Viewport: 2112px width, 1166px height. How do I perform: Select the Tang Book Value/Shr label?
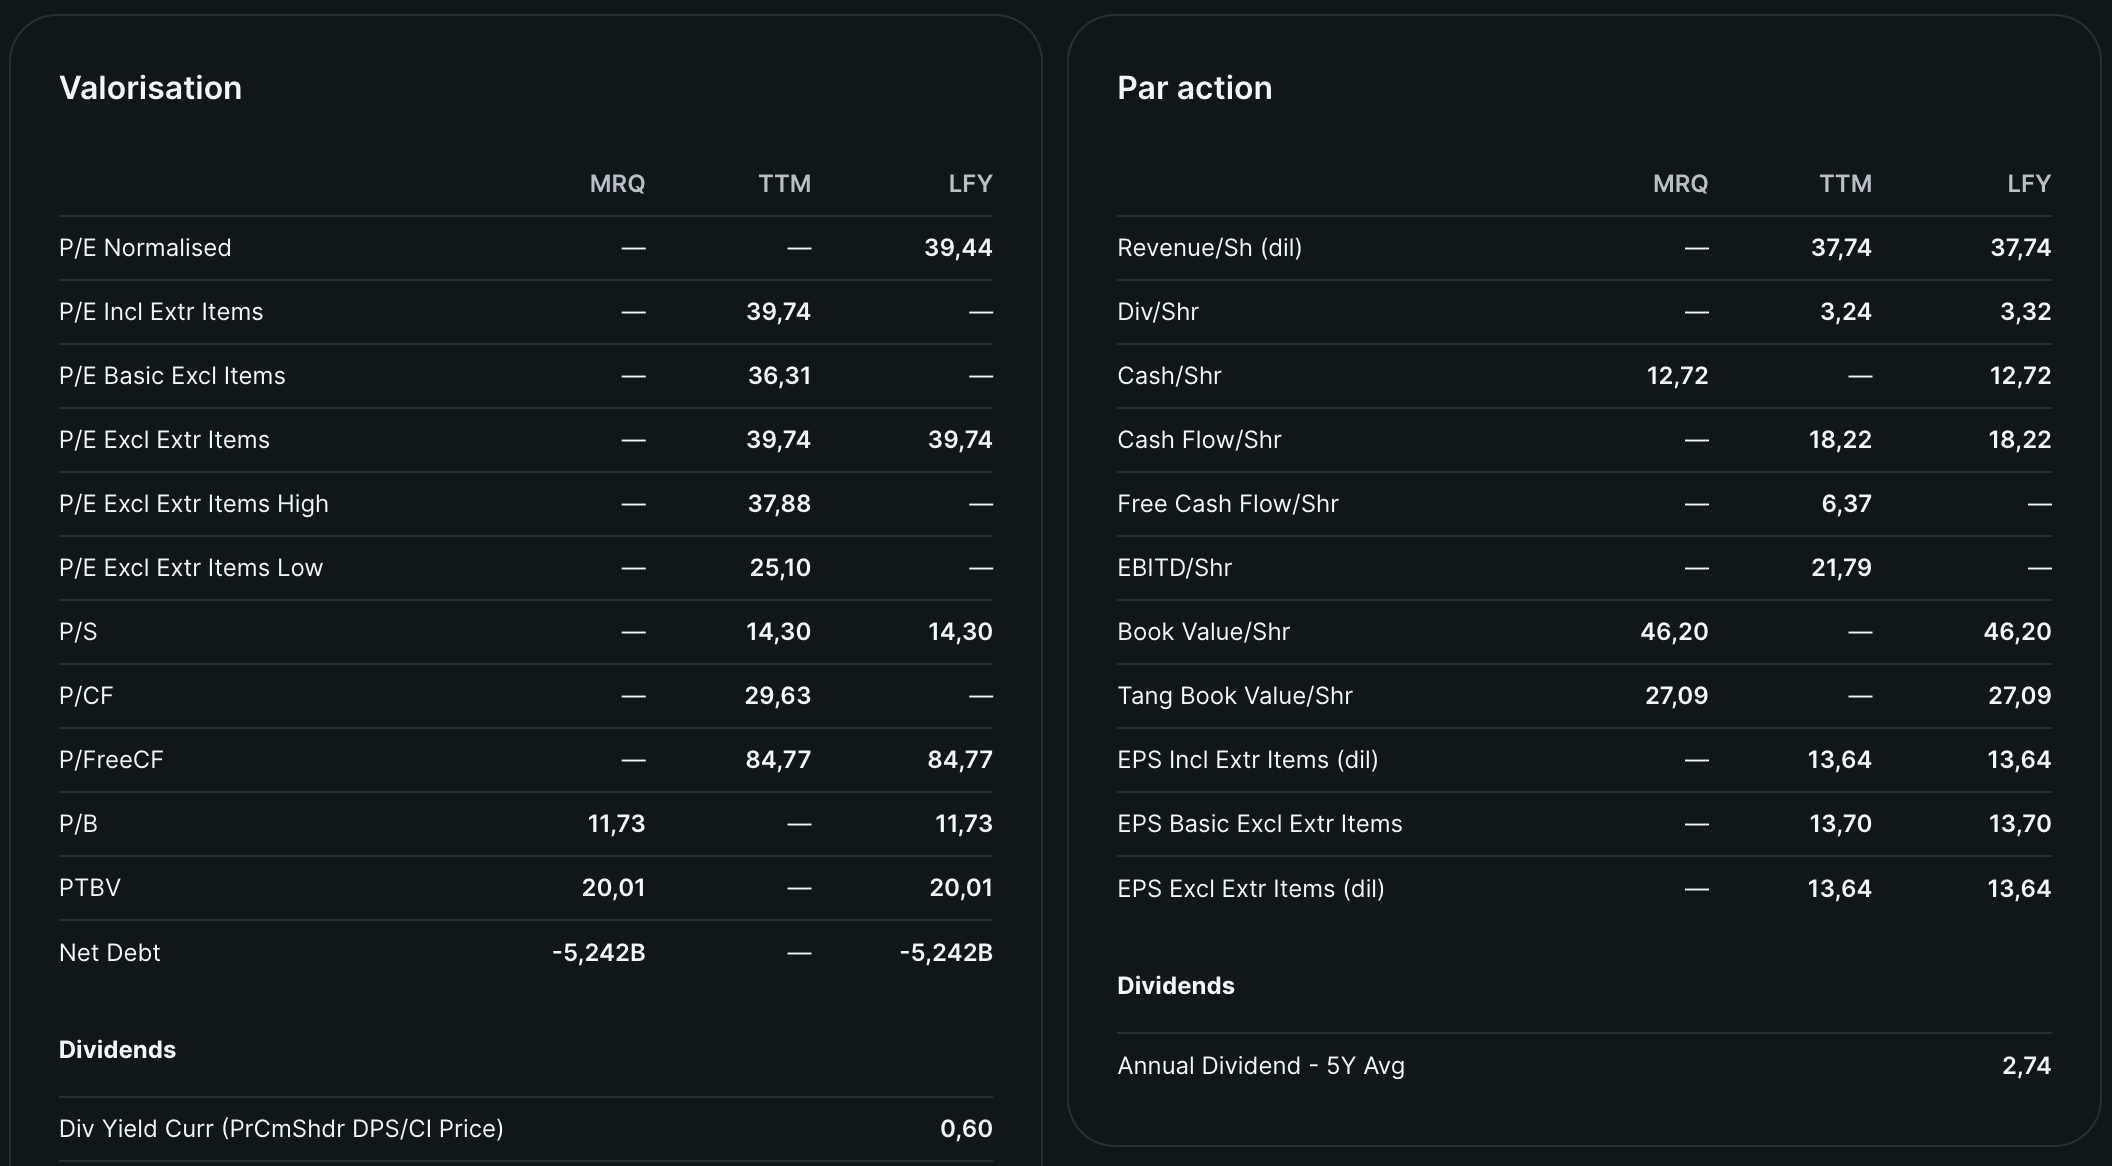pos(1234,696)
